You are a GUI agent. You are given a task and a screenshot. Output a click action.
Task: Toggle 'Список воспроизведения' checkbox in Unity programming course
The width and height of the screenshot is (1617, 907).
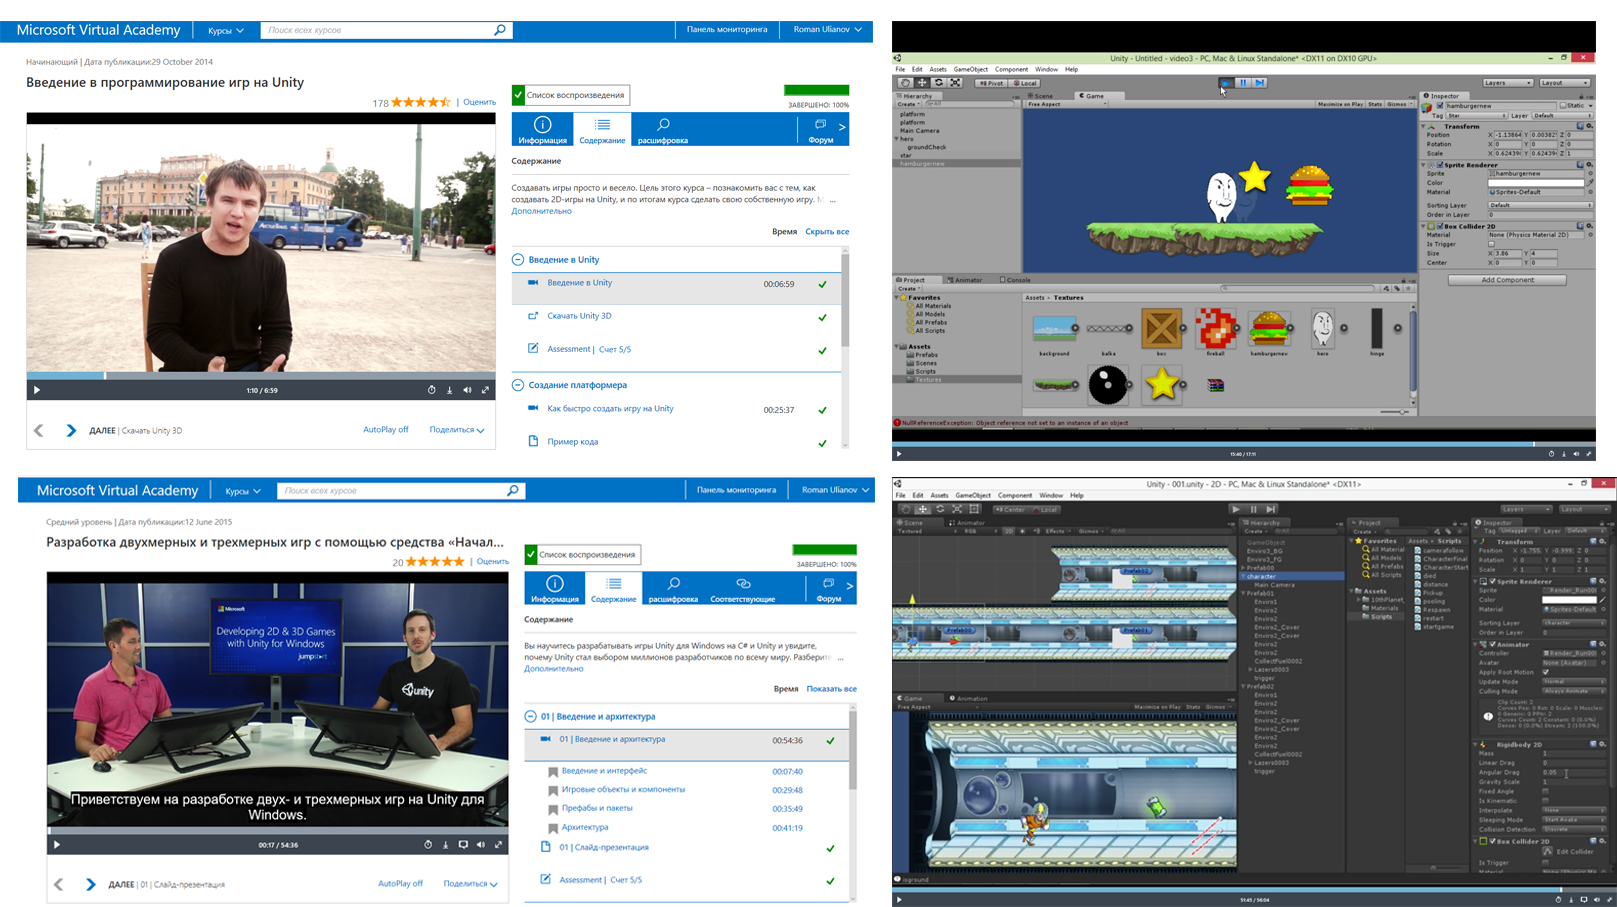(518, 95)
